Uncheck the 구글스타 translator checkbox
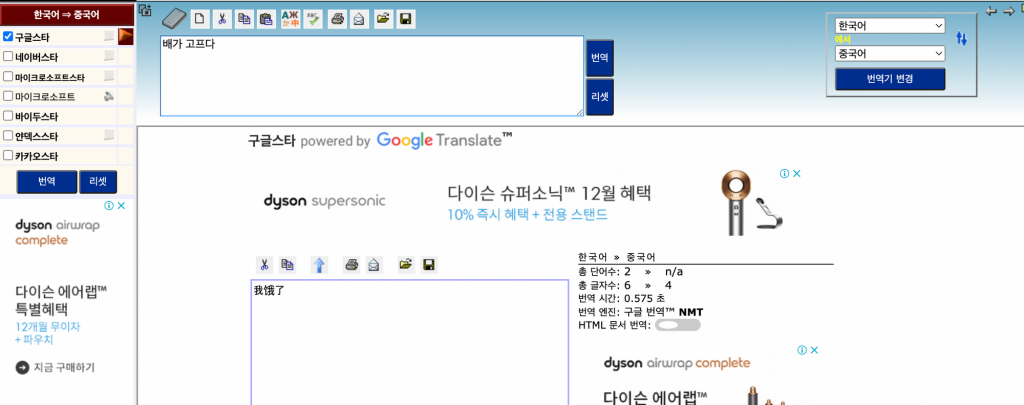Viewport: 1024px width, 405px height. click(8, 37)
